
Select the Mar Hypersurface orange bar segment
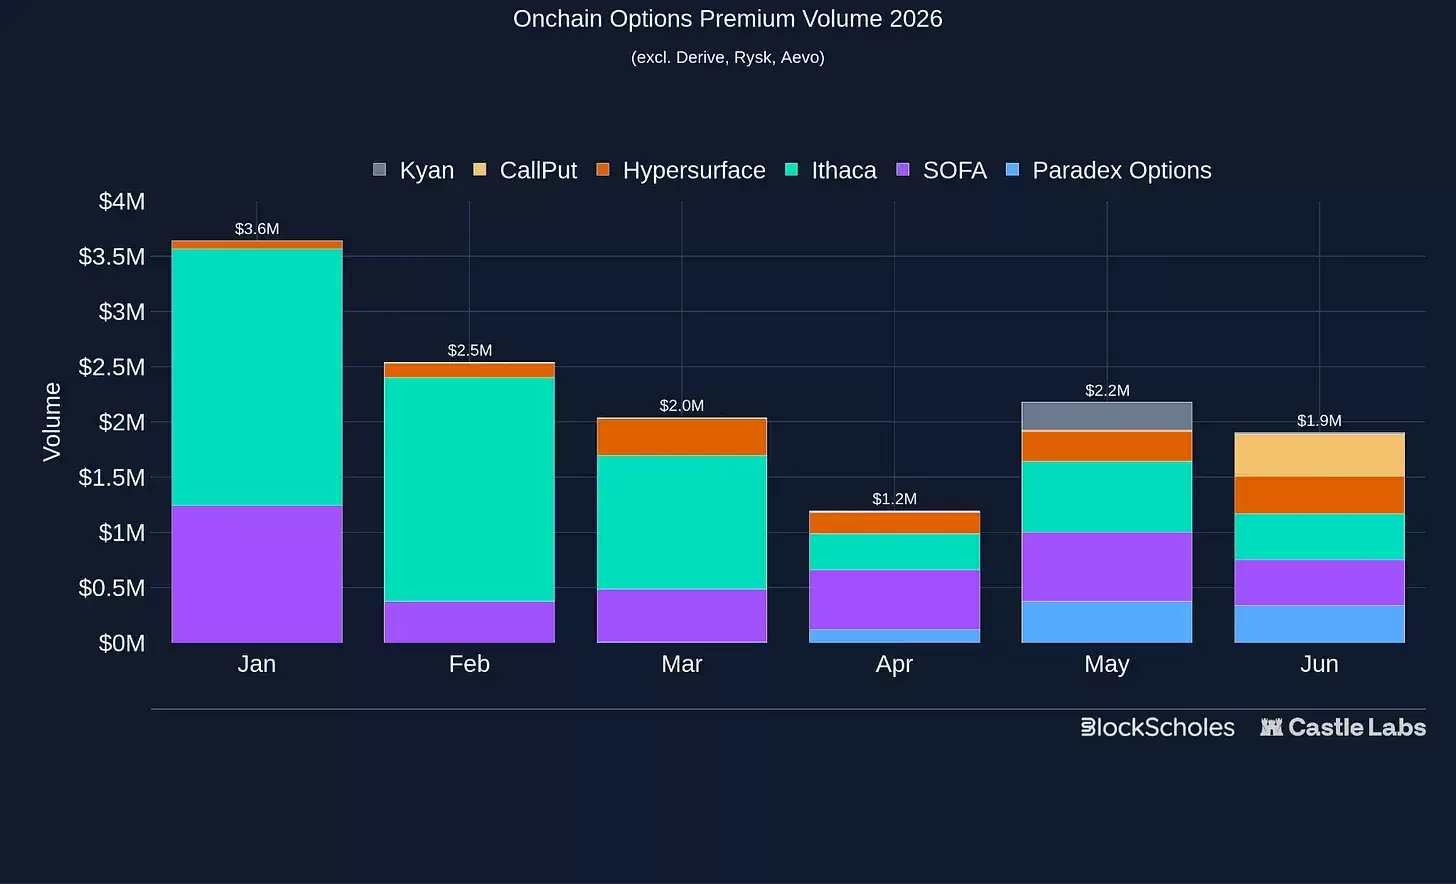click(682, 437)
